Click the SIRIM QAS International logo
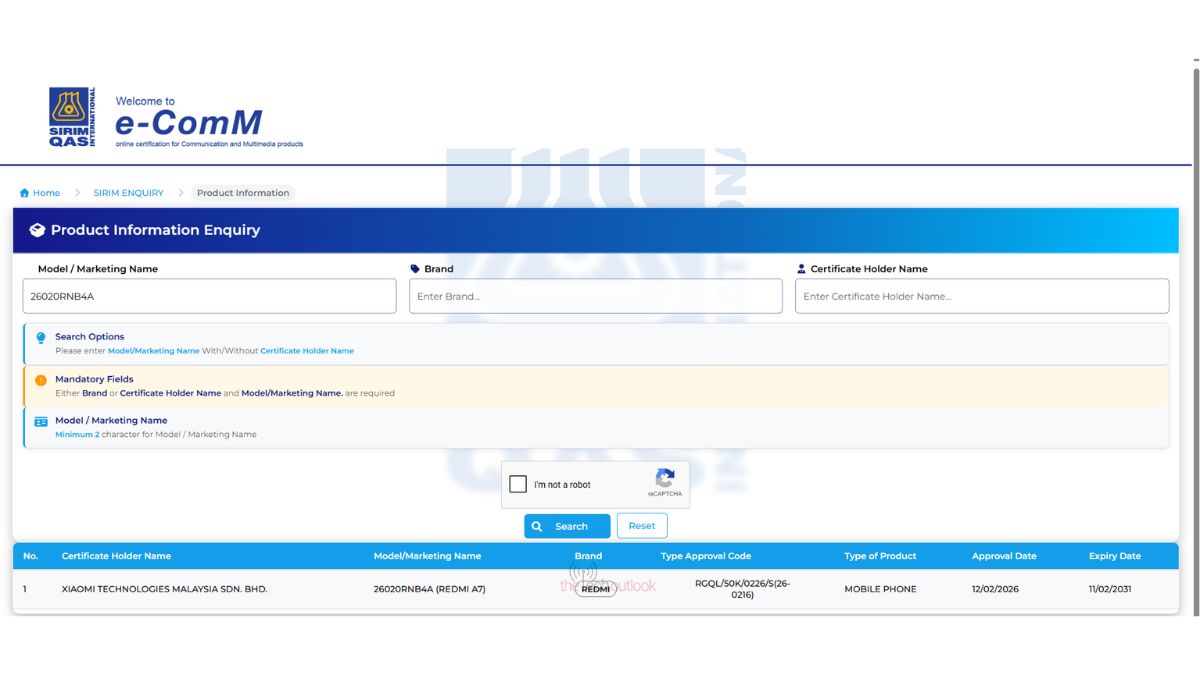 (x=72, y=117)
